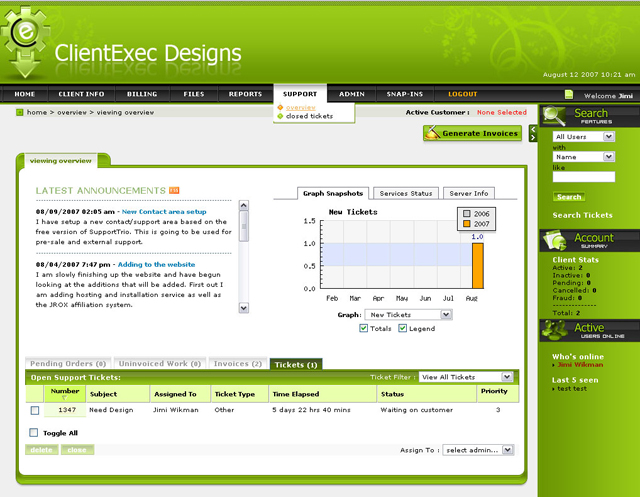Open the Ticket Filter dropdown

466,377
